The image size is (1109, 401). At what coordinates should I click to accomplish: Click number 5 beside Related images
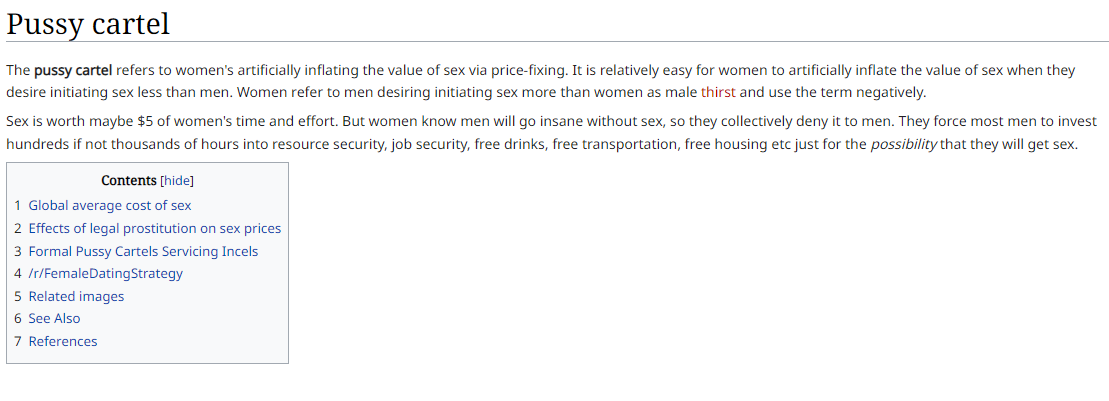[x=18, y=296]
